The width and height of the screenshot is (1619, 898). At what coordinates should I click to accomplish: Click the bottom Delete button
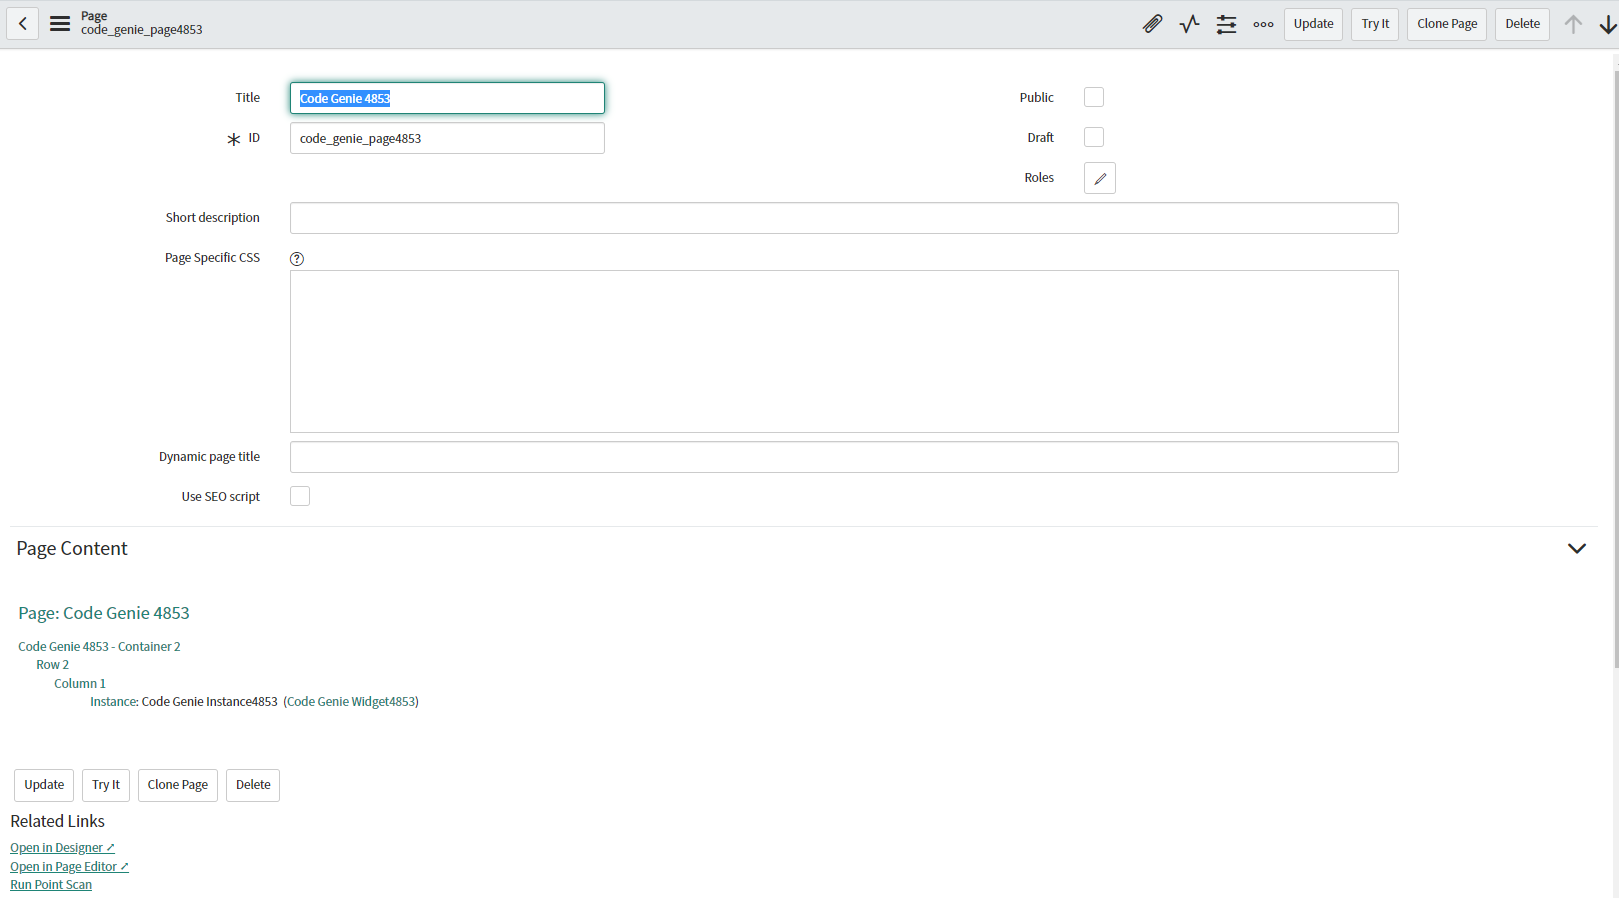click(253, 785)
